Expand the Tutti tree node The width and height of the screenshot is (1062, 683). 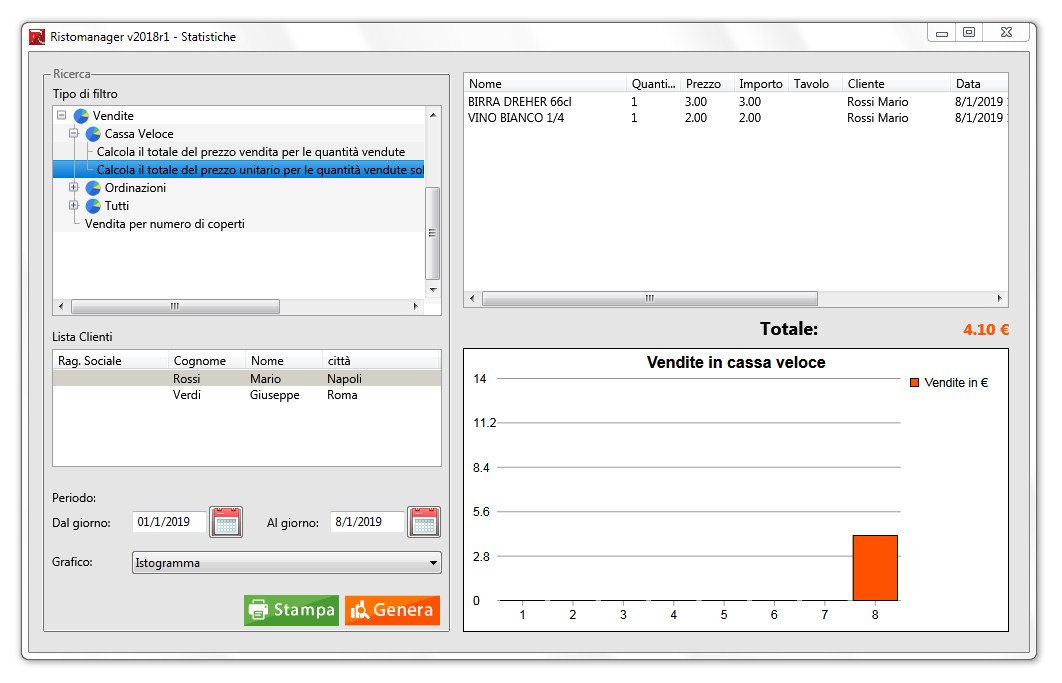[x=73, y=206]
